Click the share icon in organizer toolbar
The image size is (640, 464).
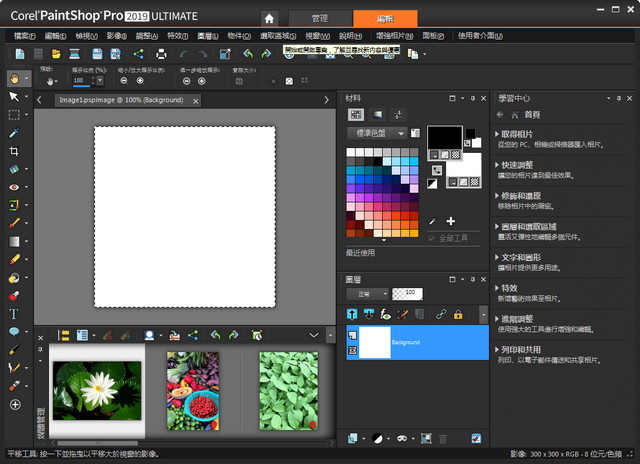pos(191,335)
